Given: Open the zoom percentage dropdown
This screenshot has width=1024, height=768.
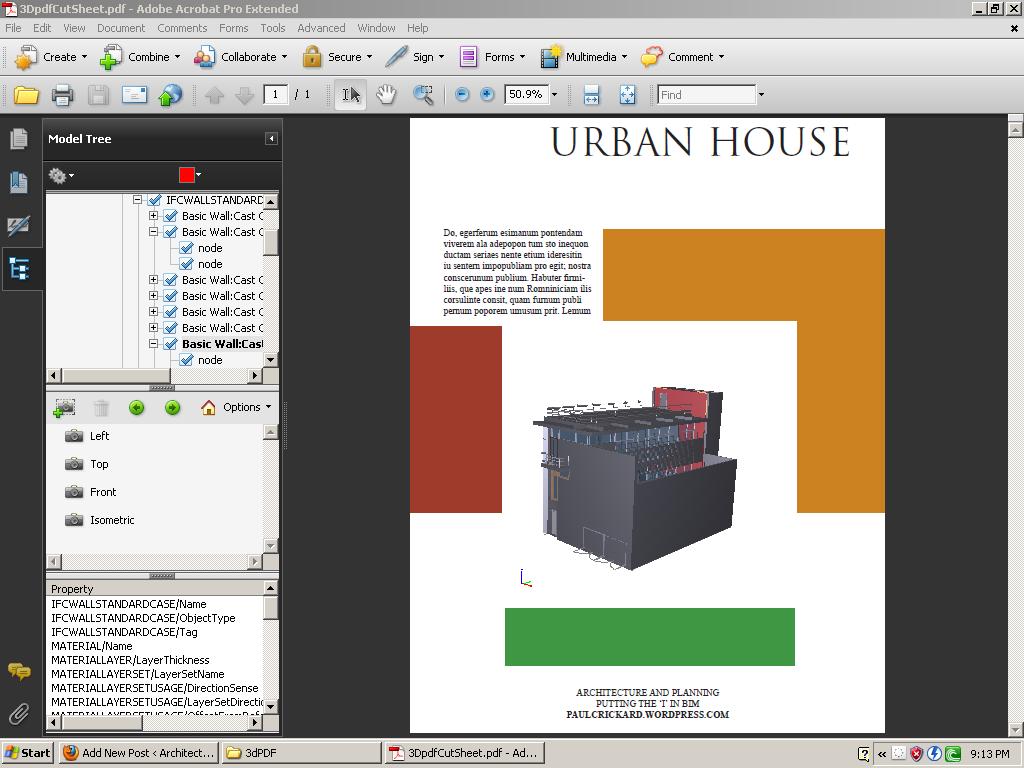Looking at the screenshot, I should click(554, 95).
